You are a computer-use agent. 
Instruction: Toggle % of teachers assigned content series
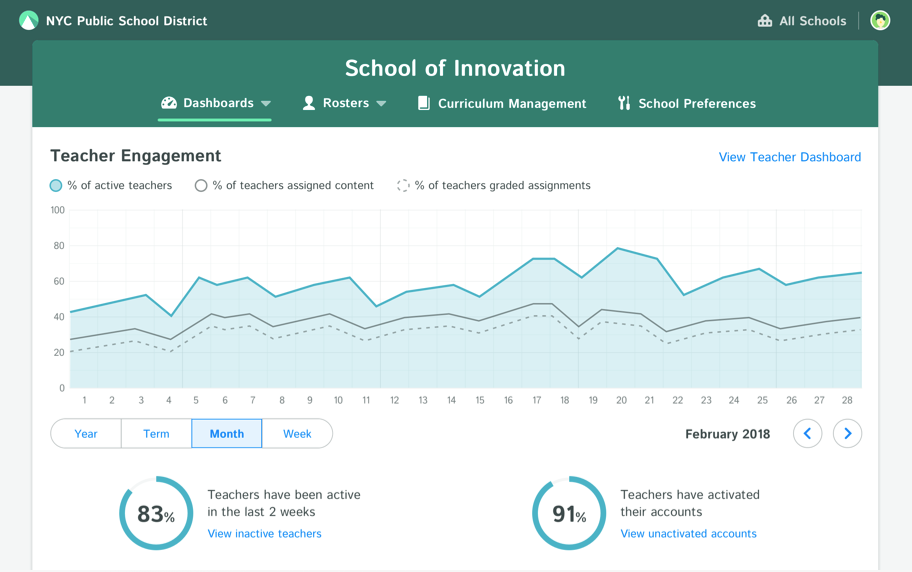pos(201,186)
